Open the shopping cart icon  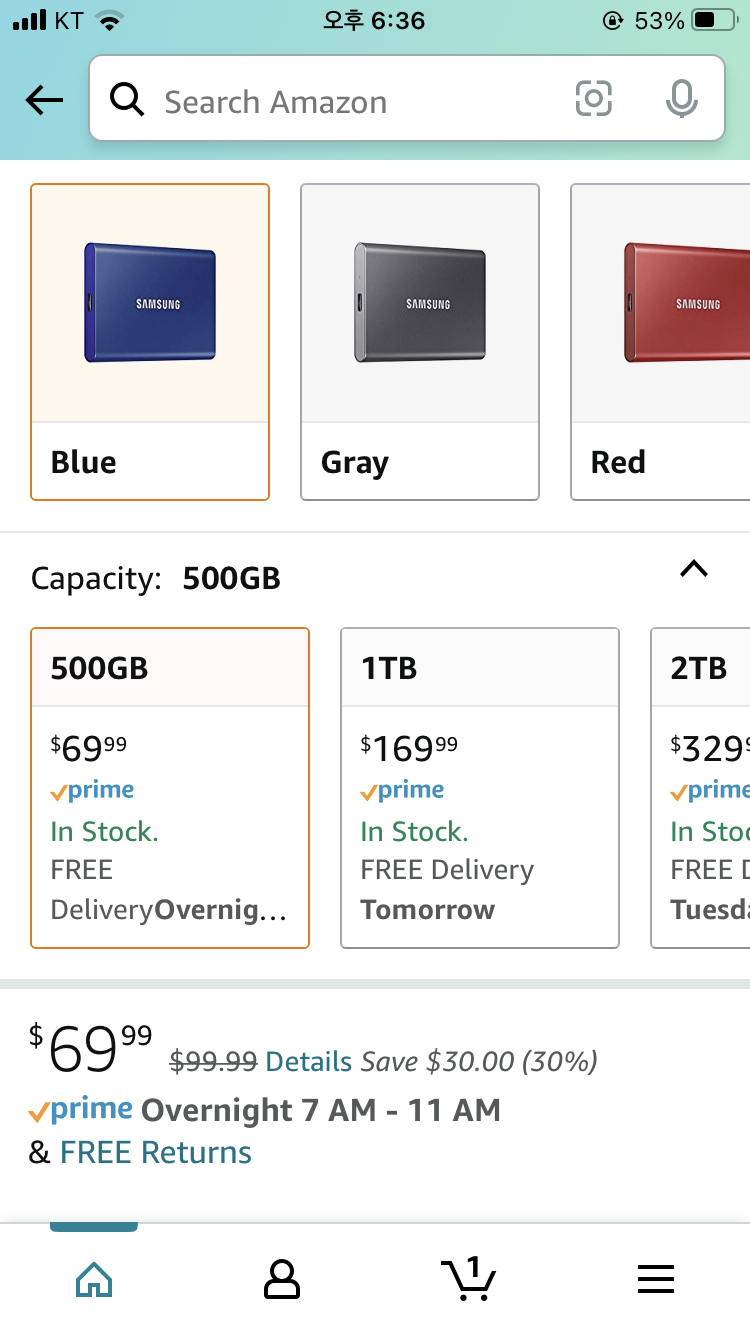[x=468, y=1278]
